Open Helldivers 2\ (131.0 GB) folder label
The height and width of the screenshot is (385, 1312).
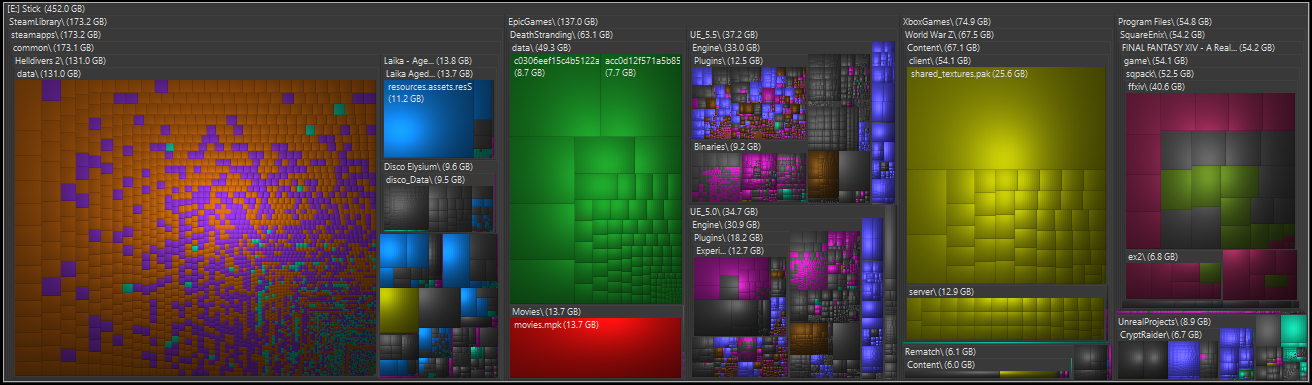[60, 60]
